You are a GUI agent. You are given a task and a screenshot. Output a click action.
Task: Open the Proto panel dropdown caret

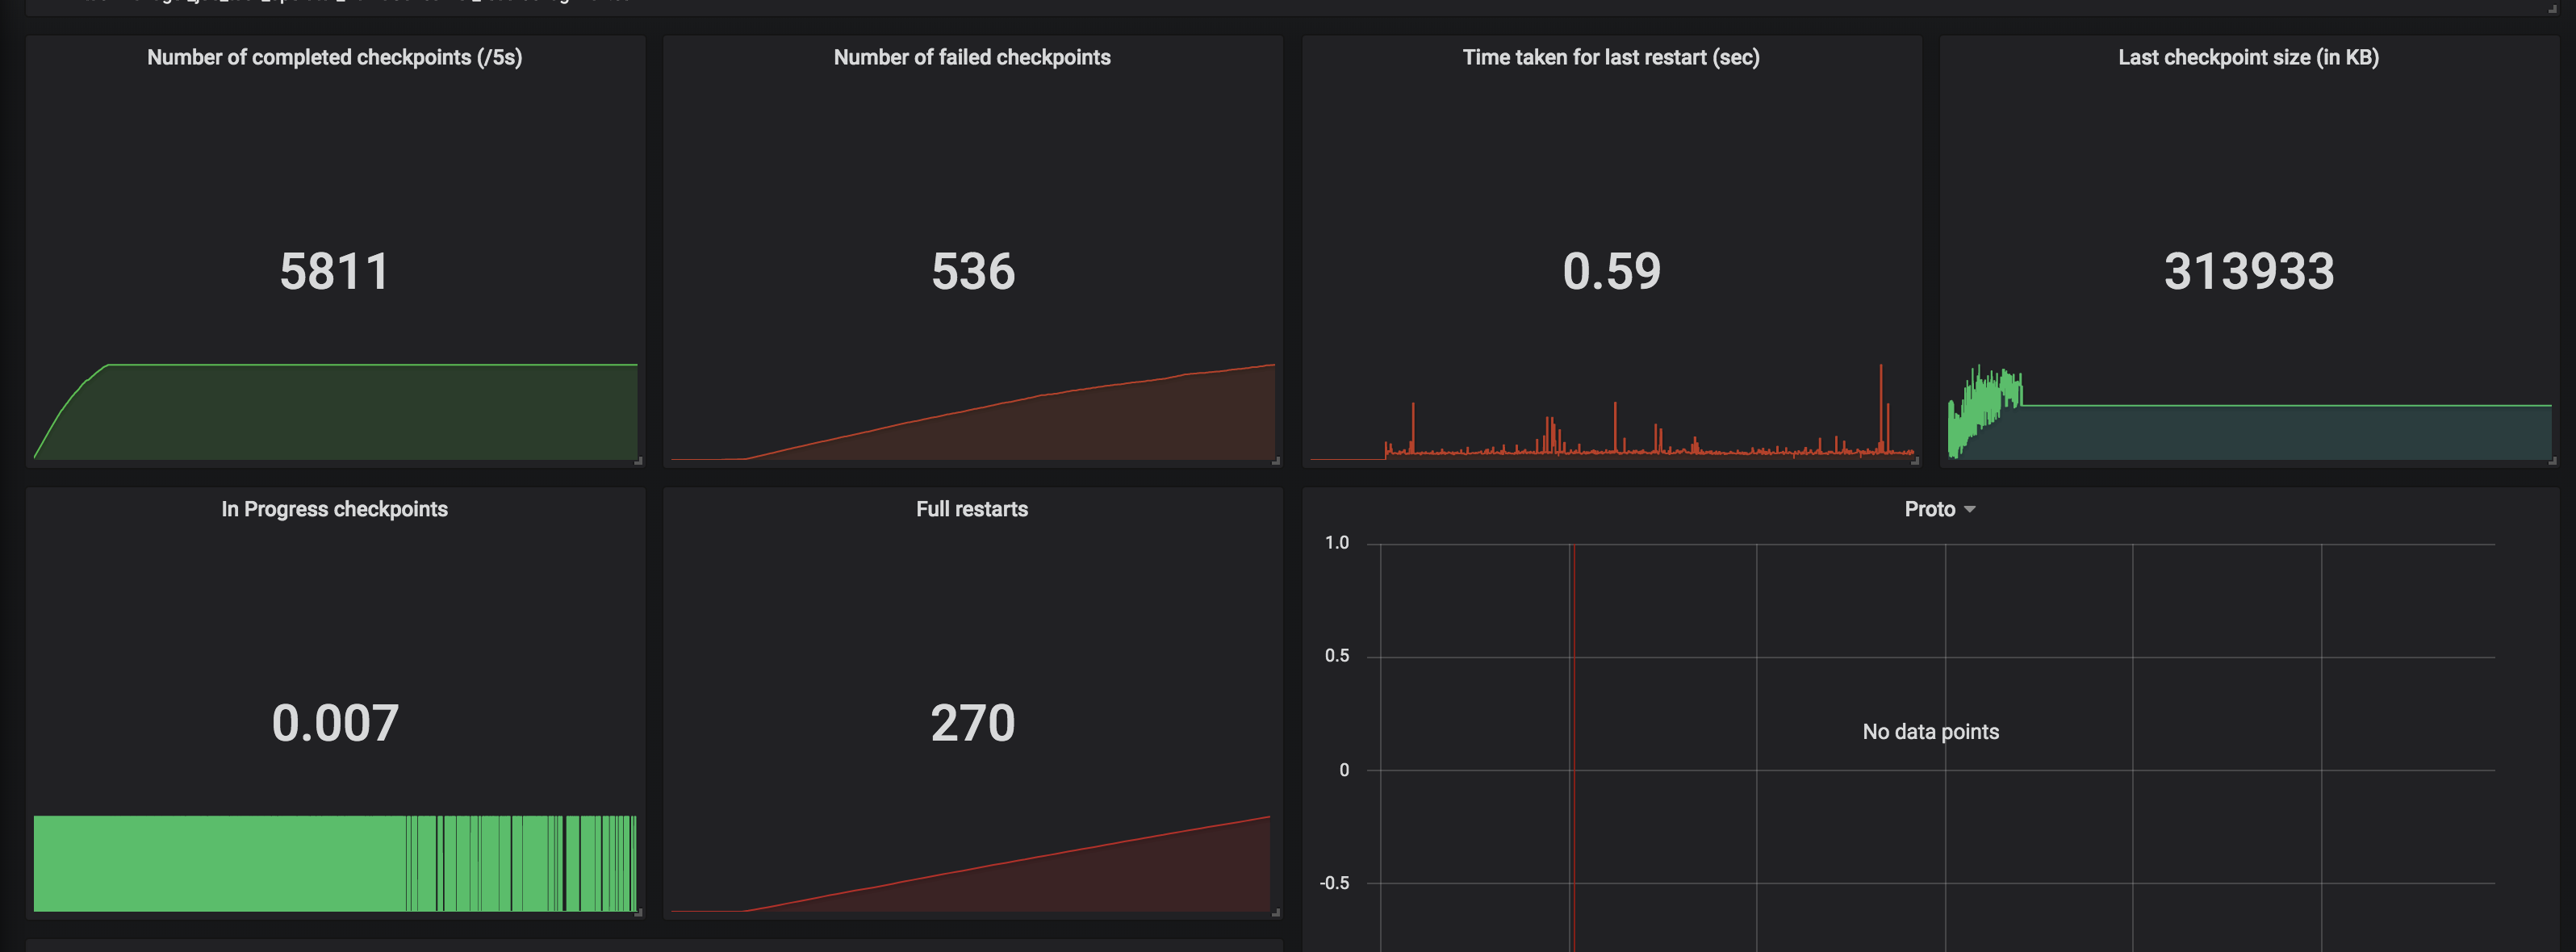point(1970,510)
